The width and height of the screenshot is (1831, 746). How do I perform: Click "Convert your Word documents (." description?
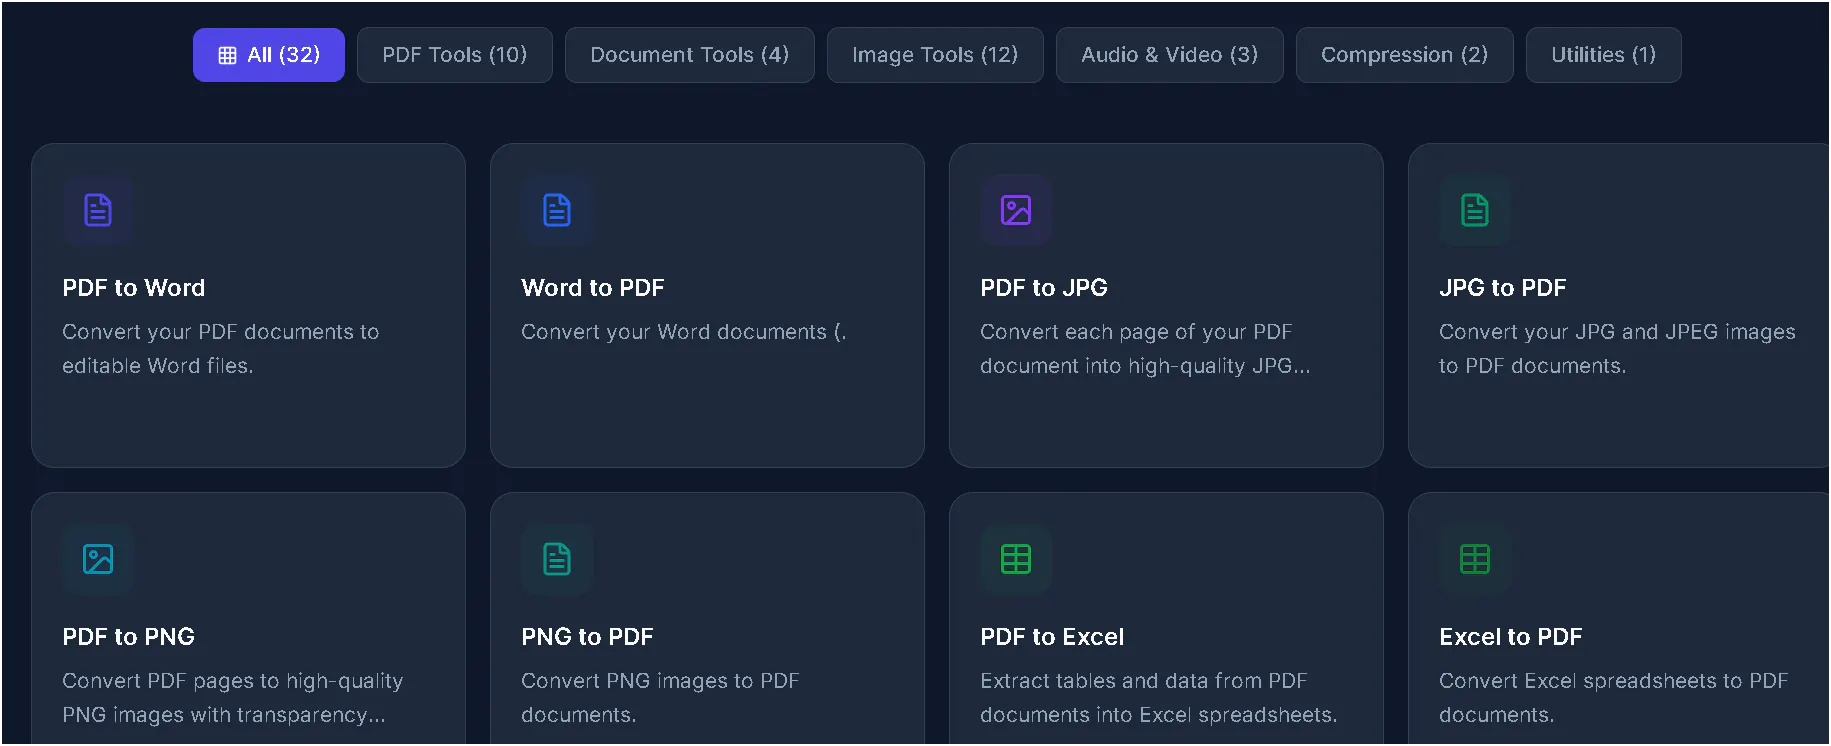click(x=684, y=332)
